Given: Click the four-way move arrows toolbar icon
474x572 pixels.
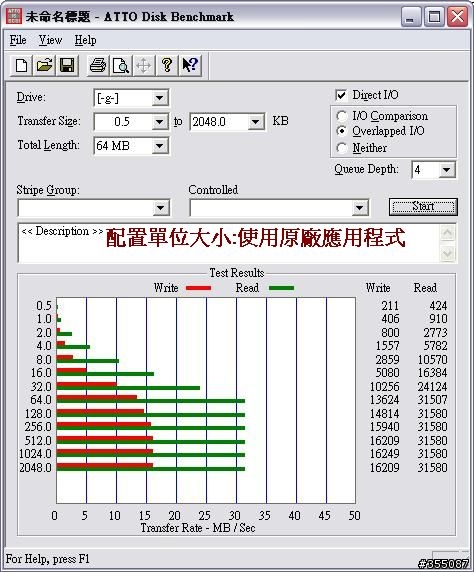Looking at the screenshot, I should (x=143, y=66).
